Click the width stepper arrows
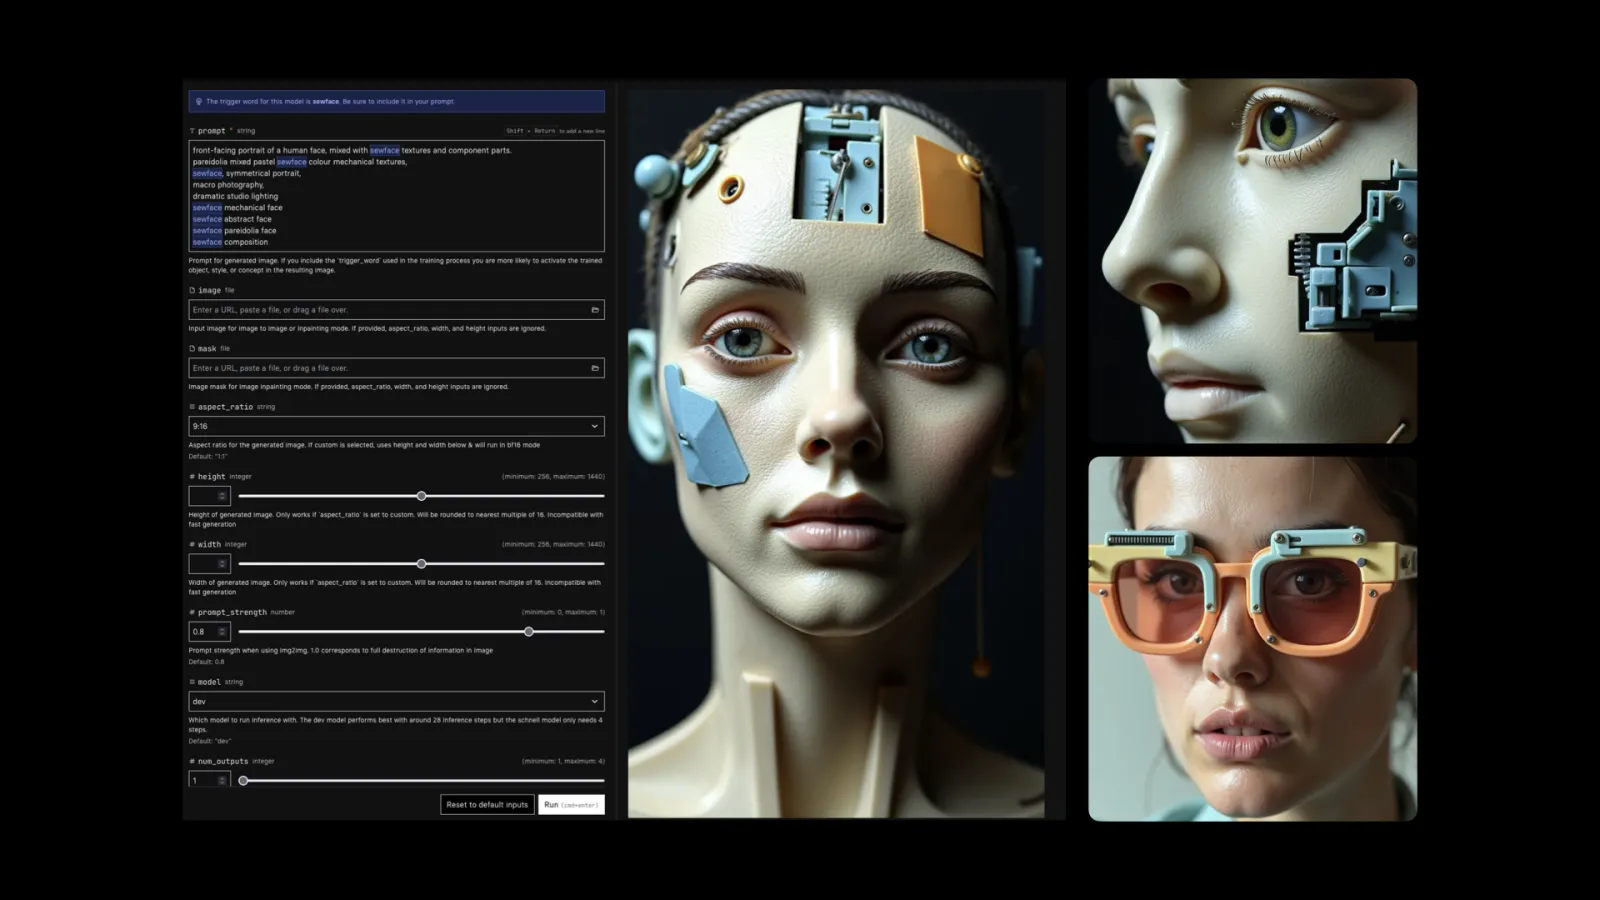The image size is (1600, 900). (222, 564)
